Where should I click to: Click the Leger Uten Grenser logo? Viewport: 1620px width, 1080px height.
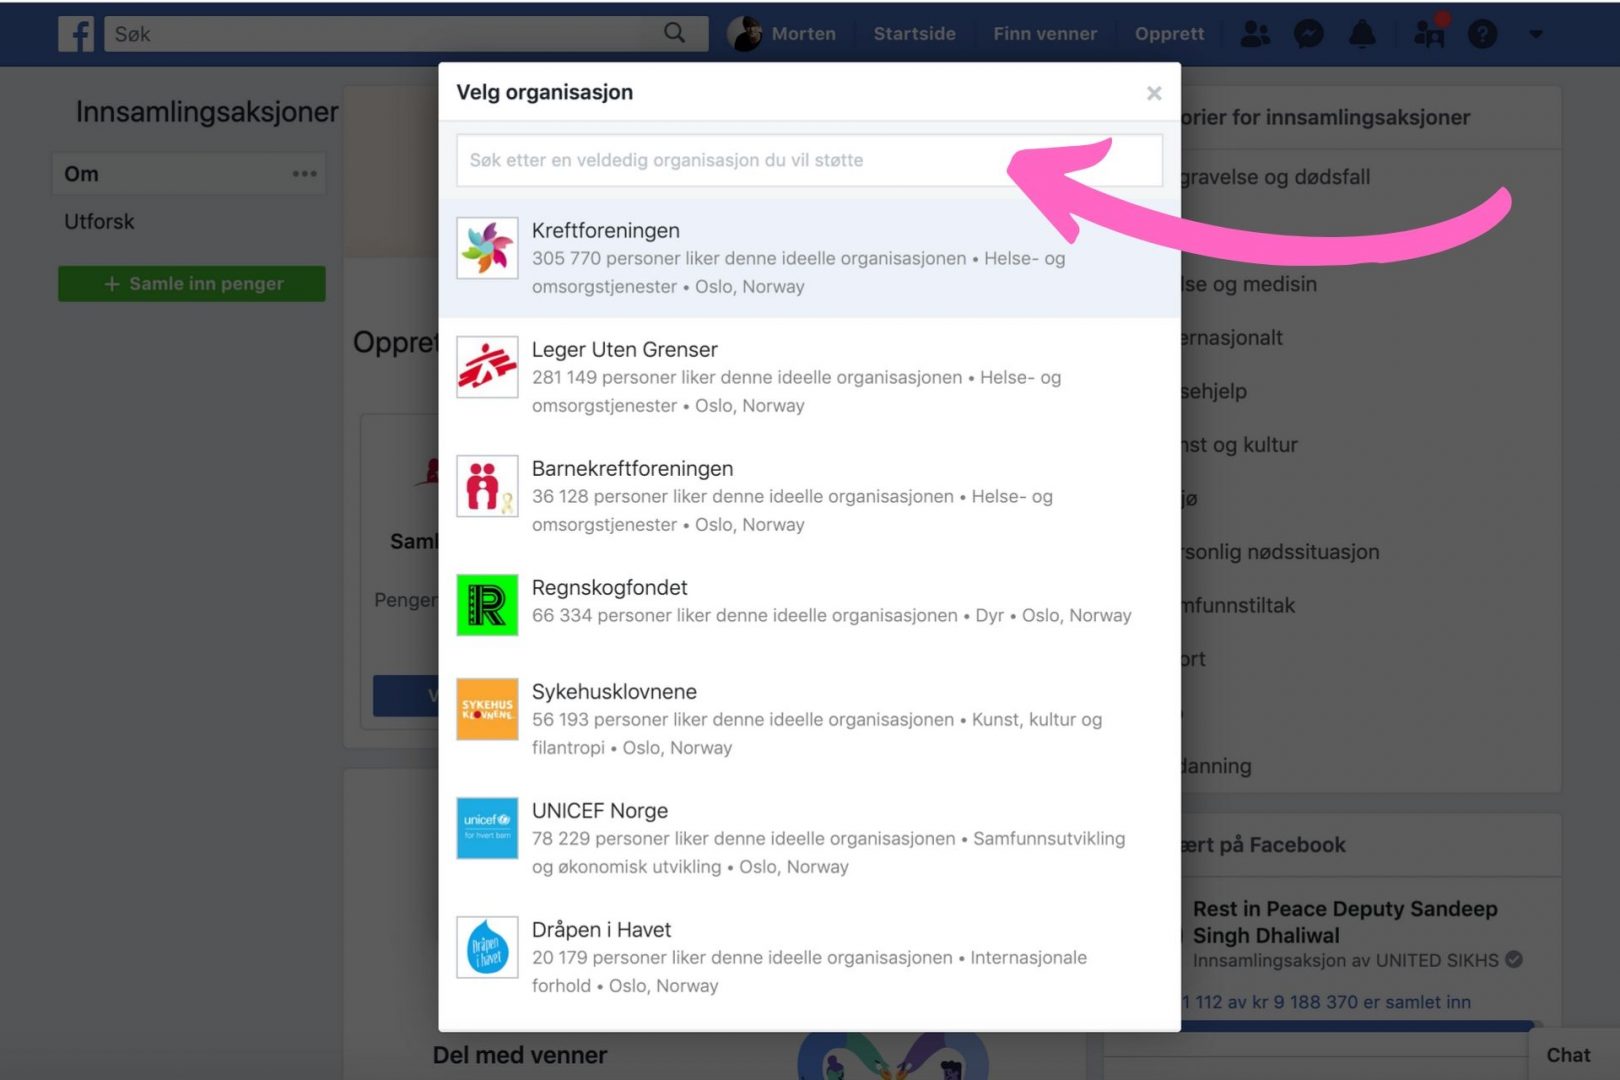[x=487, y=367]
